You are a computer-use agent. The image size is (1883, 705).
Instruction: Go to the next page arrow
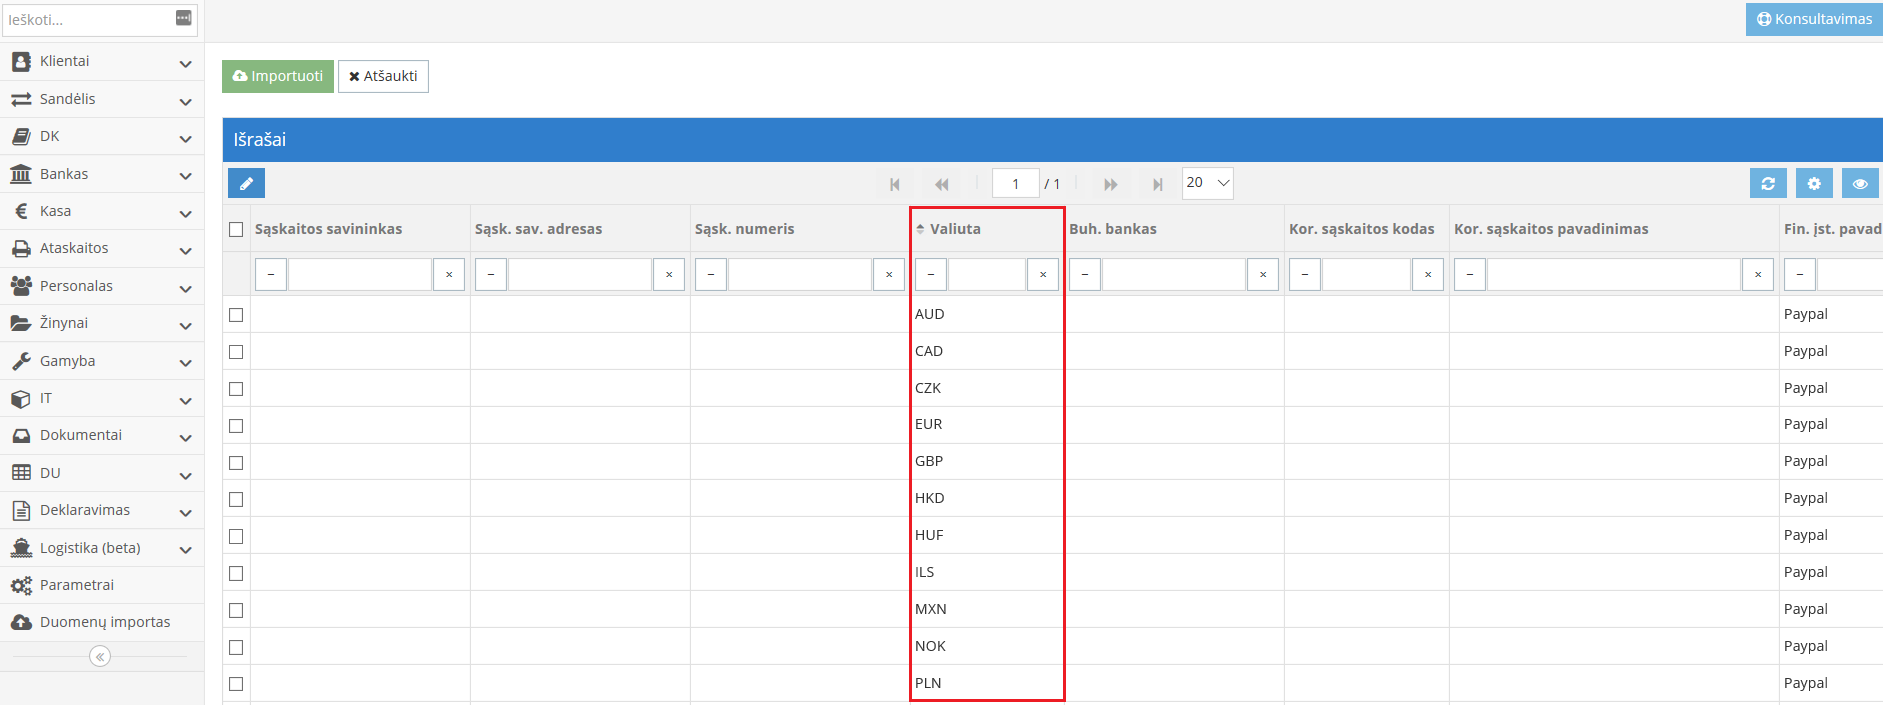coord(1110,184)
